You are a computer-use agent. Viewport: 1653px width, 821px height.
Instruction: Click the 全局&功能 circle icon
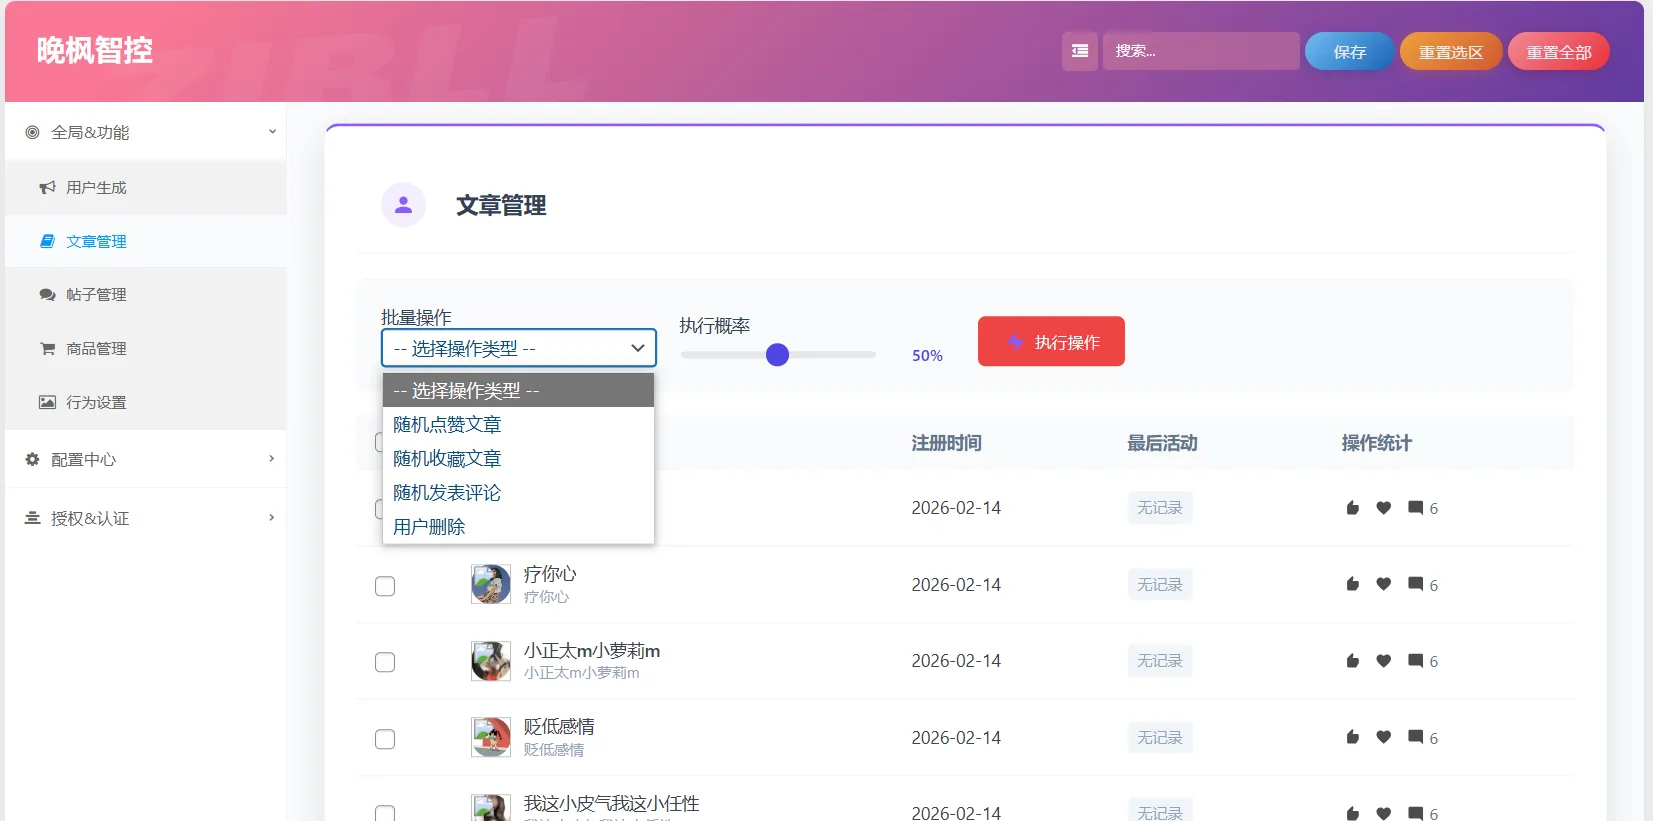coord(32,132)
